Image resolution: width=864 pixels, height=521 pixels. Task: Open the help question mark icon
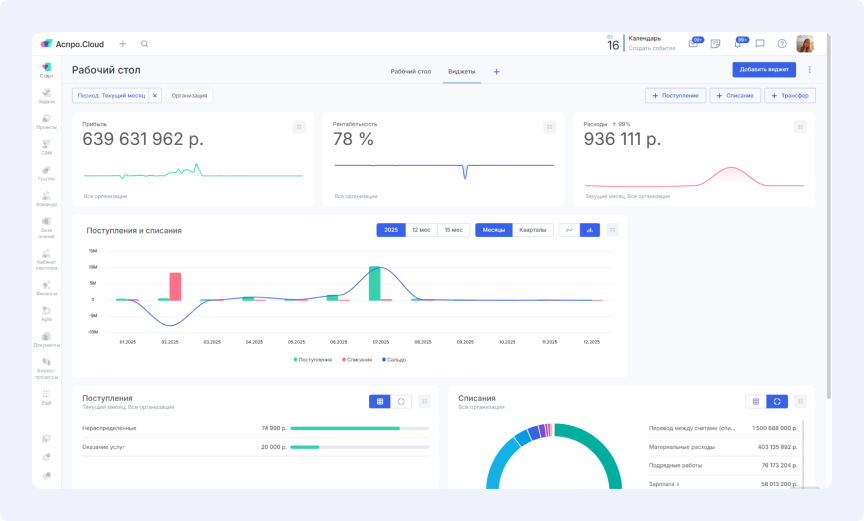[782, 44]
